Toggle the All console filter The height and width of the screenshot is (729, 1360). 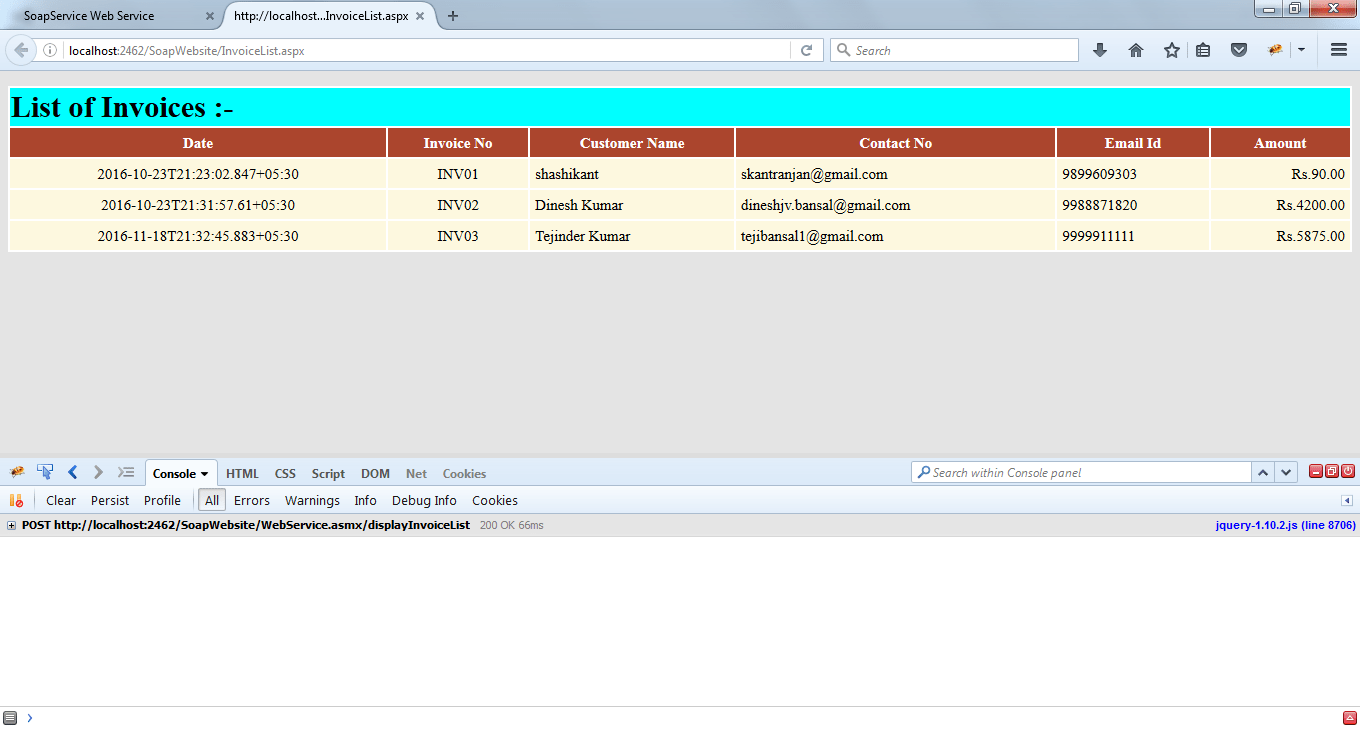coord(212,501)
